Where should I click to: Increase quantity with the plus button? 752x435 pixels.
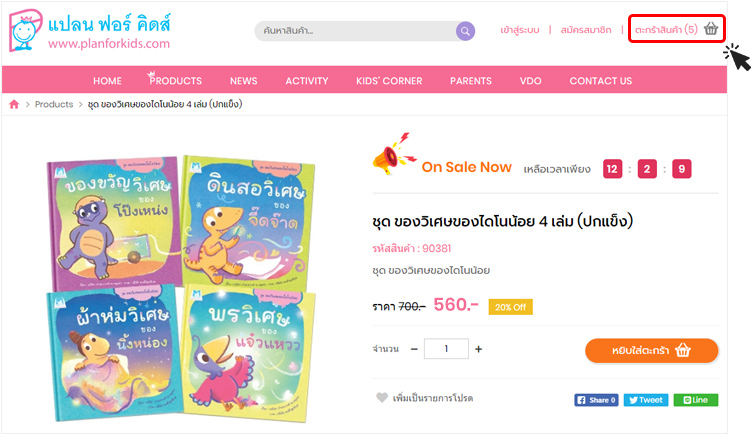pos(478,349)
